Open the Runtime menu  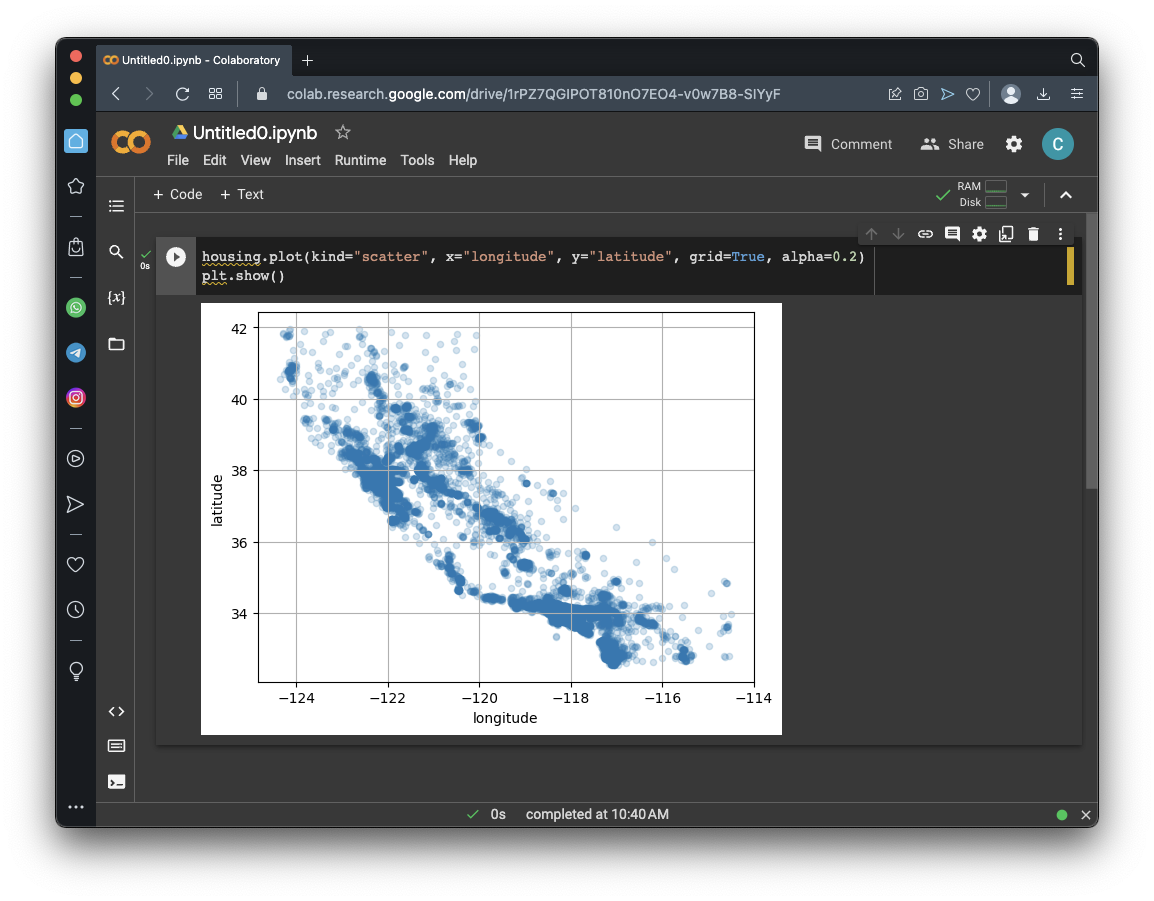(x=360, y=160)
